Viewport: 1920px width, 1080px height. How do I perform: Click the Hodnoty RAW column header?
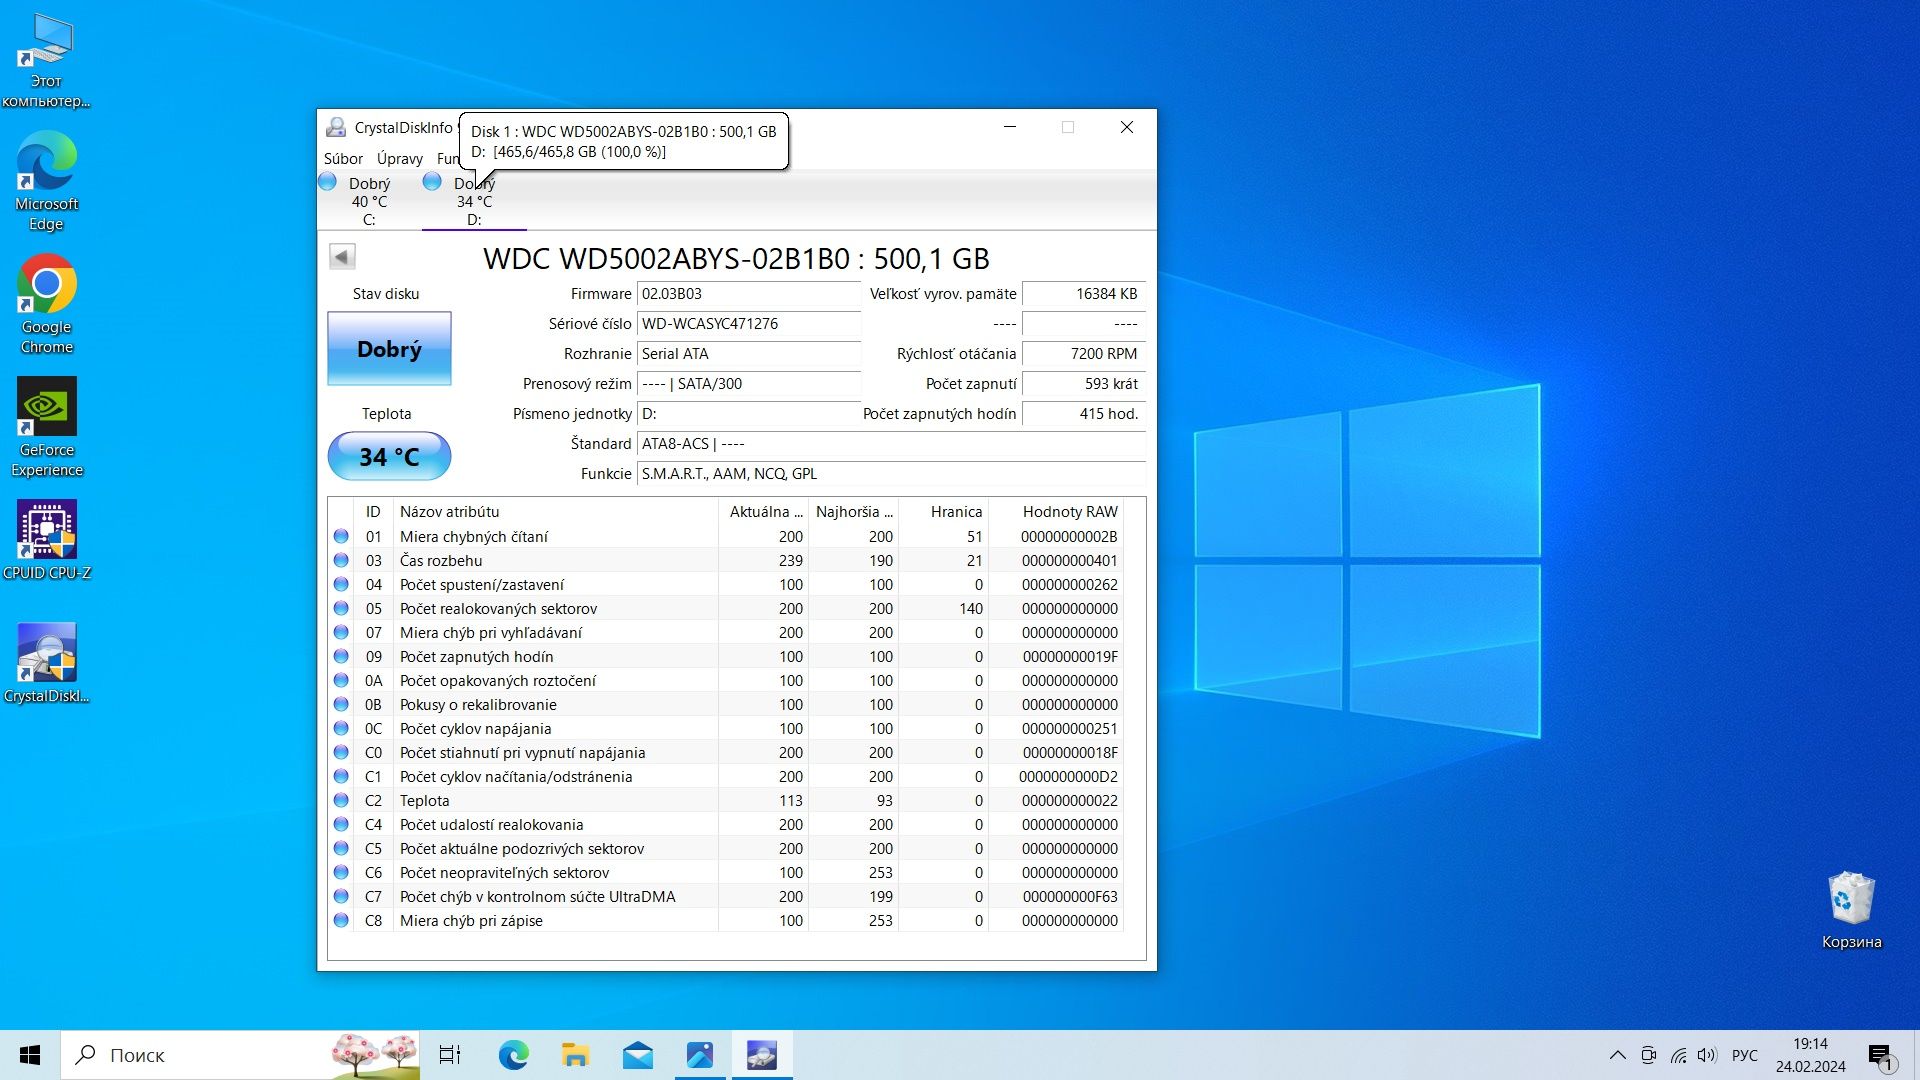tap(1056, 511)
